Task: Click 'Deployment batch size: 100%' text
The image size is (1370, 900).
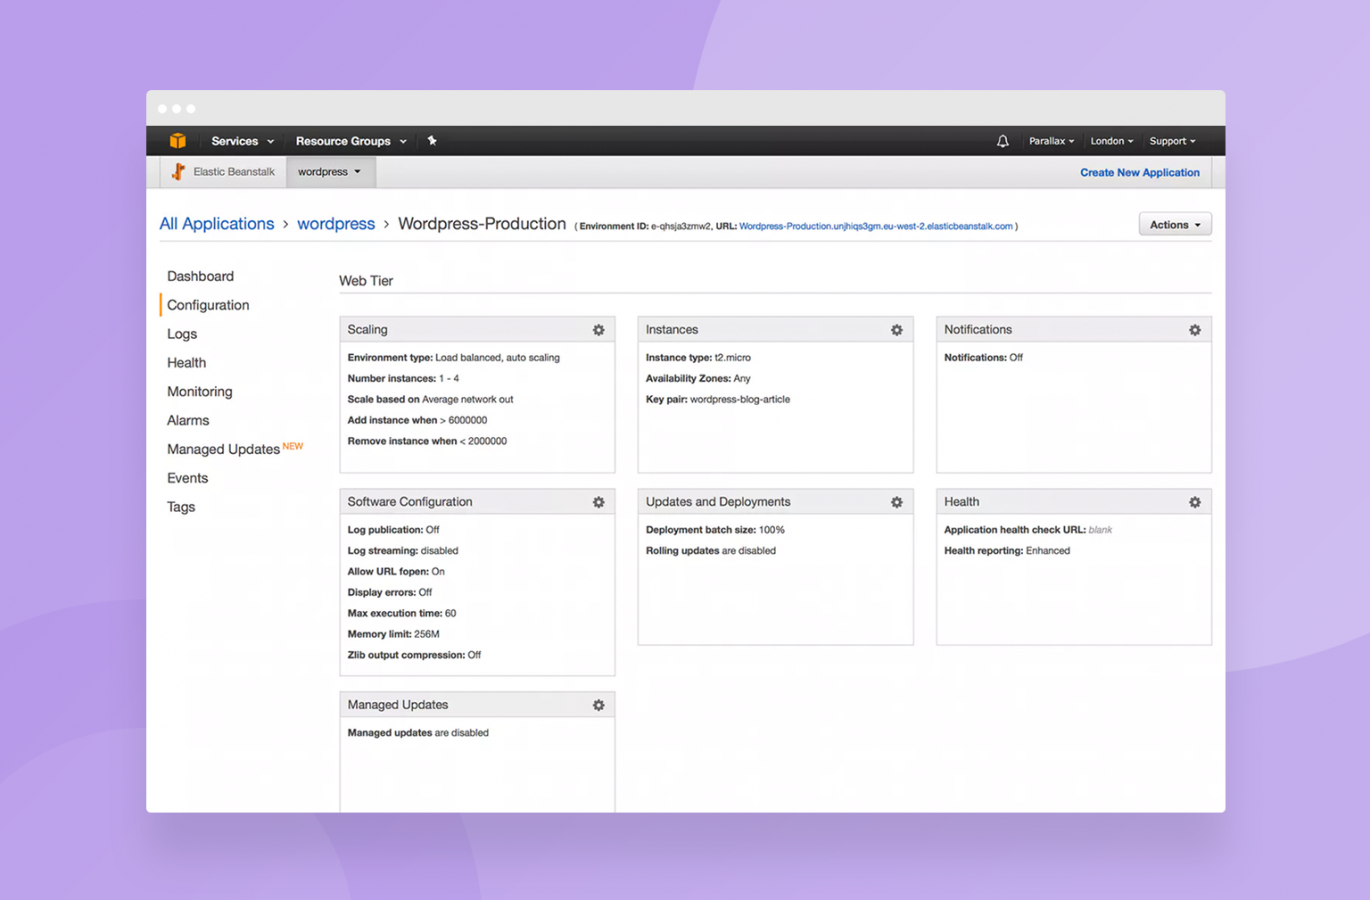Action: point(715,530)
